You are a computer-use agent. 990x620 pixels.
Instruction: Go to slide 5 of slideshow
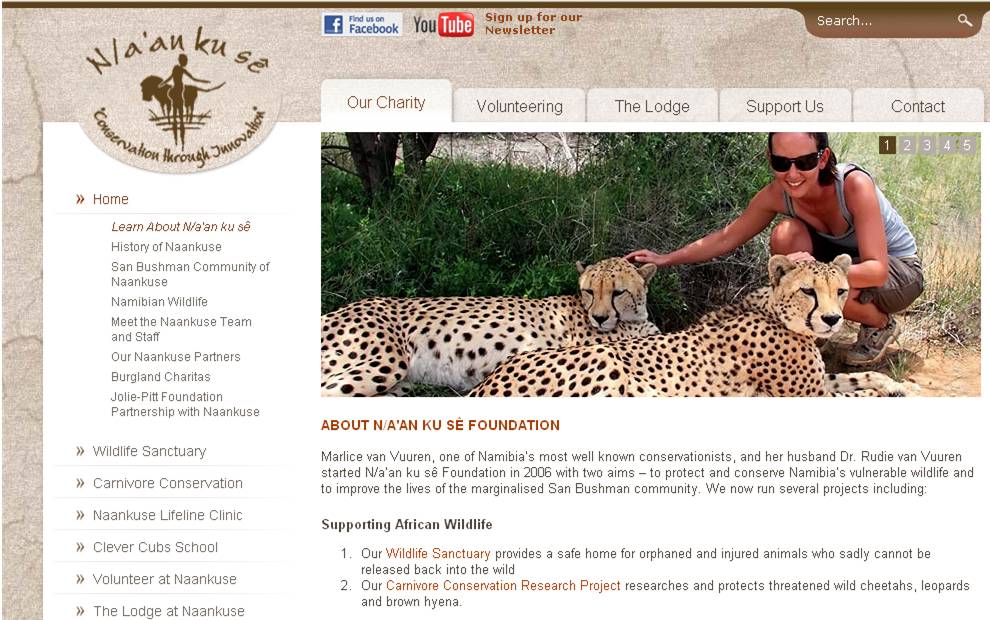[x=966, y=145]
